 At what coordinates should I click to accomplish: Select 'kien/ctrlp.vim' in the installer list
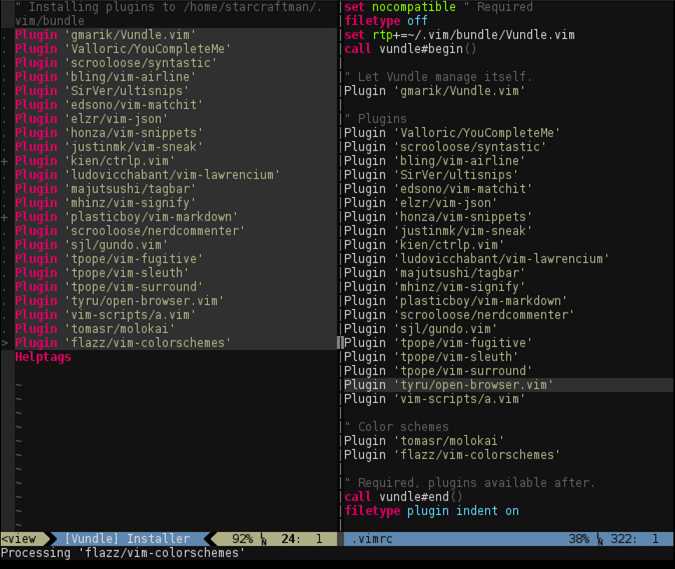pos(95,161)
